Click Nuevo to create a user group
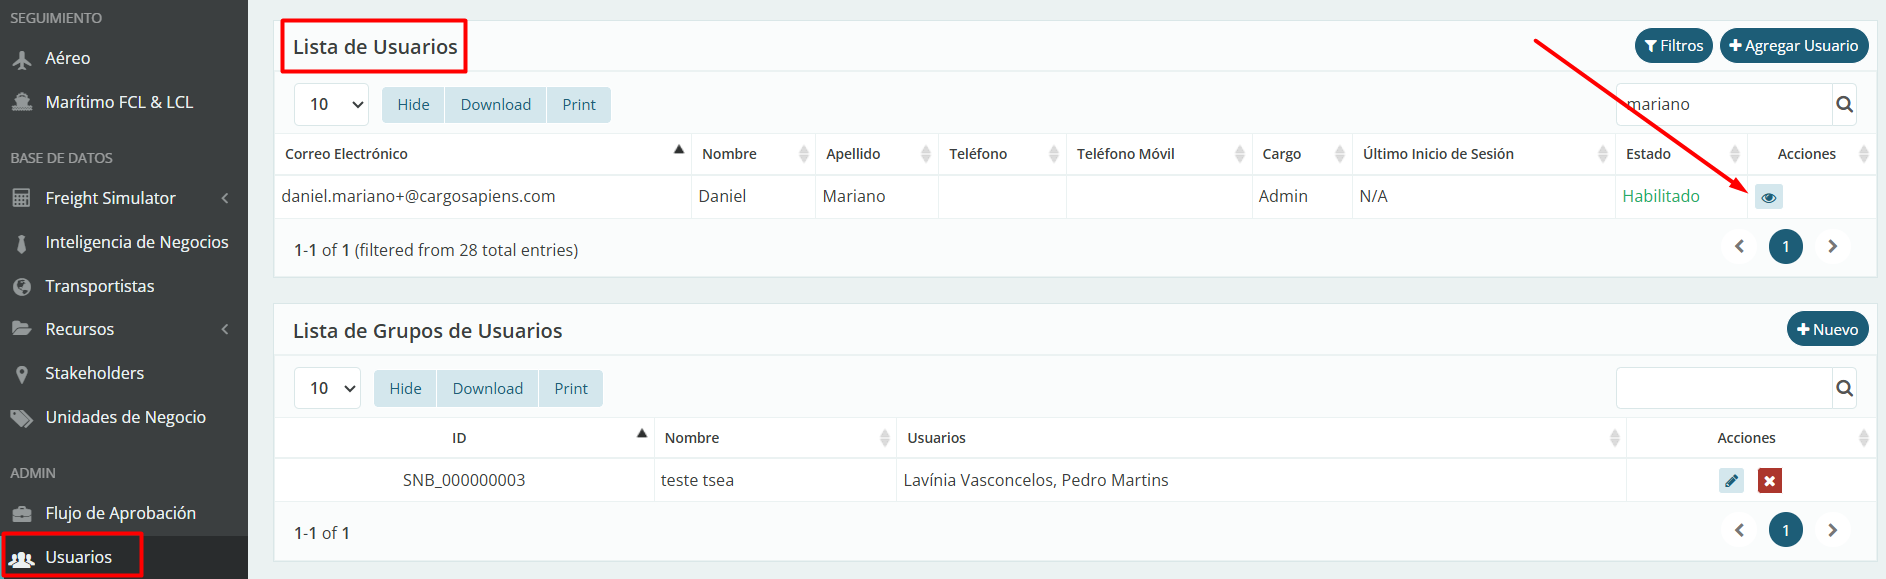Image resolution: width=1886 pixels, height=579 pixels. (1827, 329)
